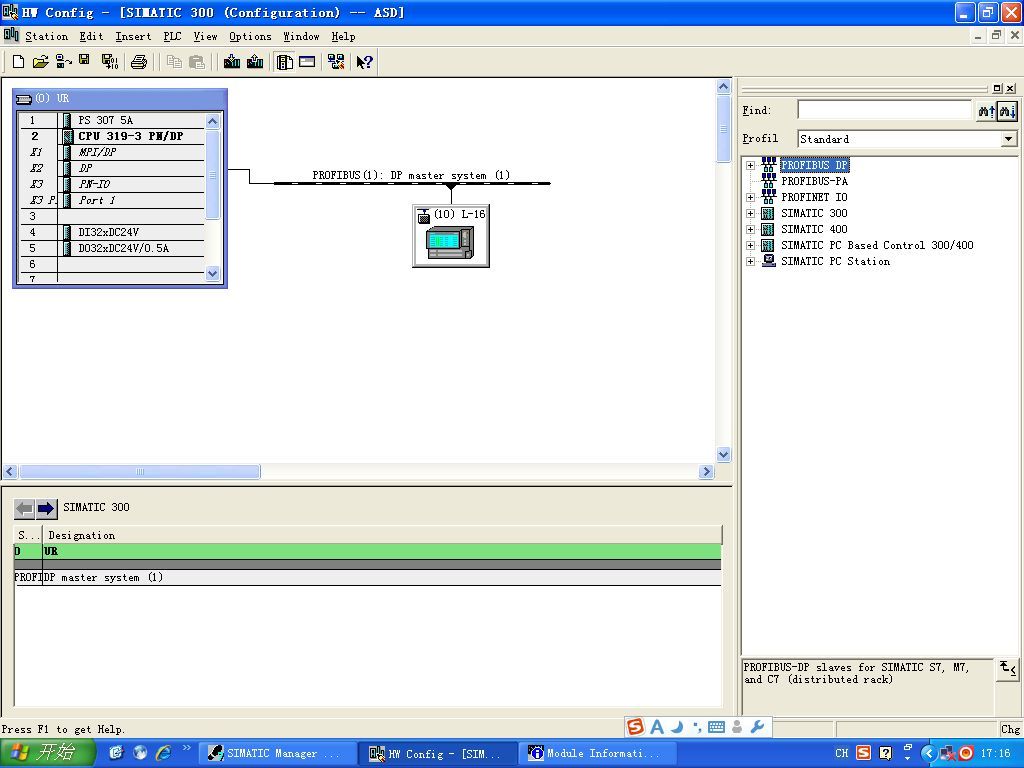Open the Options menu
The width and height of the screenshot is (1024, 768).
[x=250, y=37]
